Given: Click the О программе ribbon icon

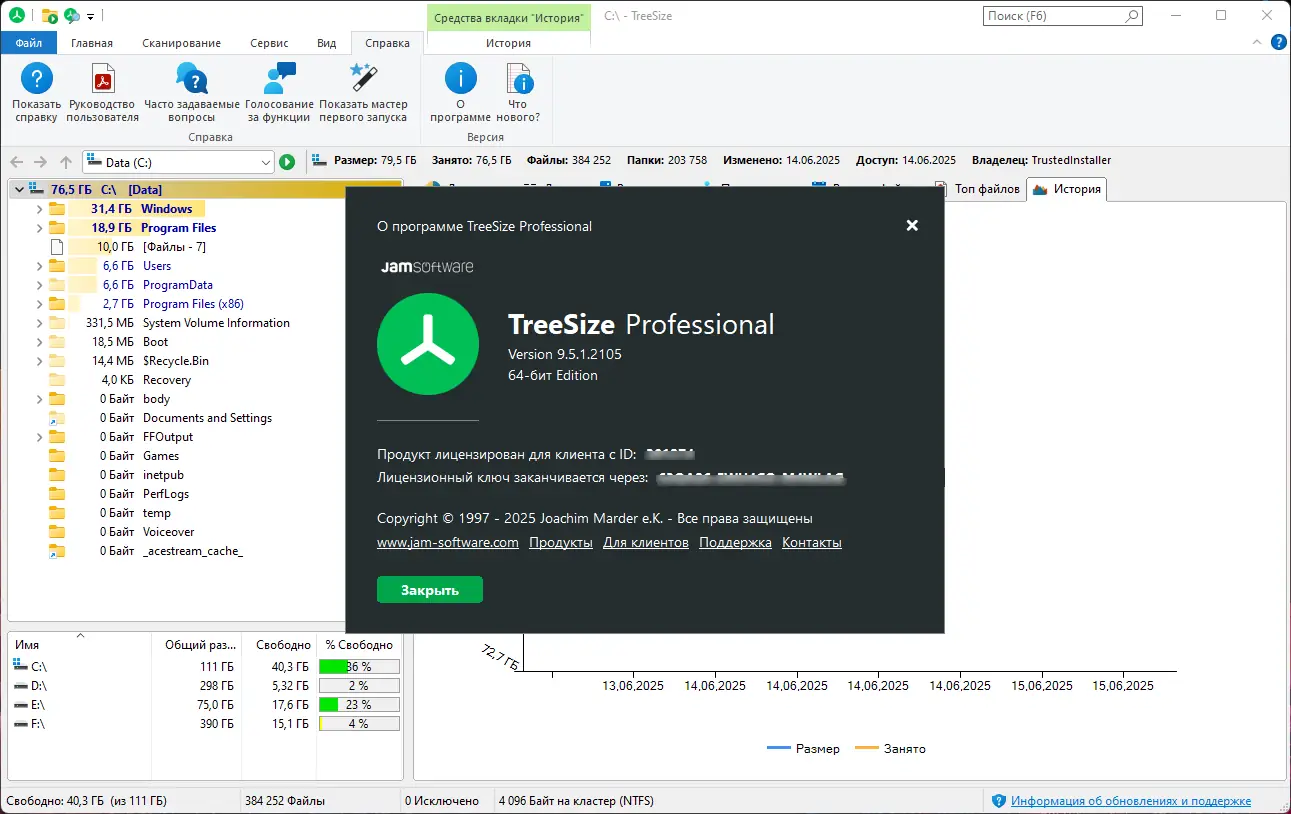Looking at the screenshot, I should point(460,78).
